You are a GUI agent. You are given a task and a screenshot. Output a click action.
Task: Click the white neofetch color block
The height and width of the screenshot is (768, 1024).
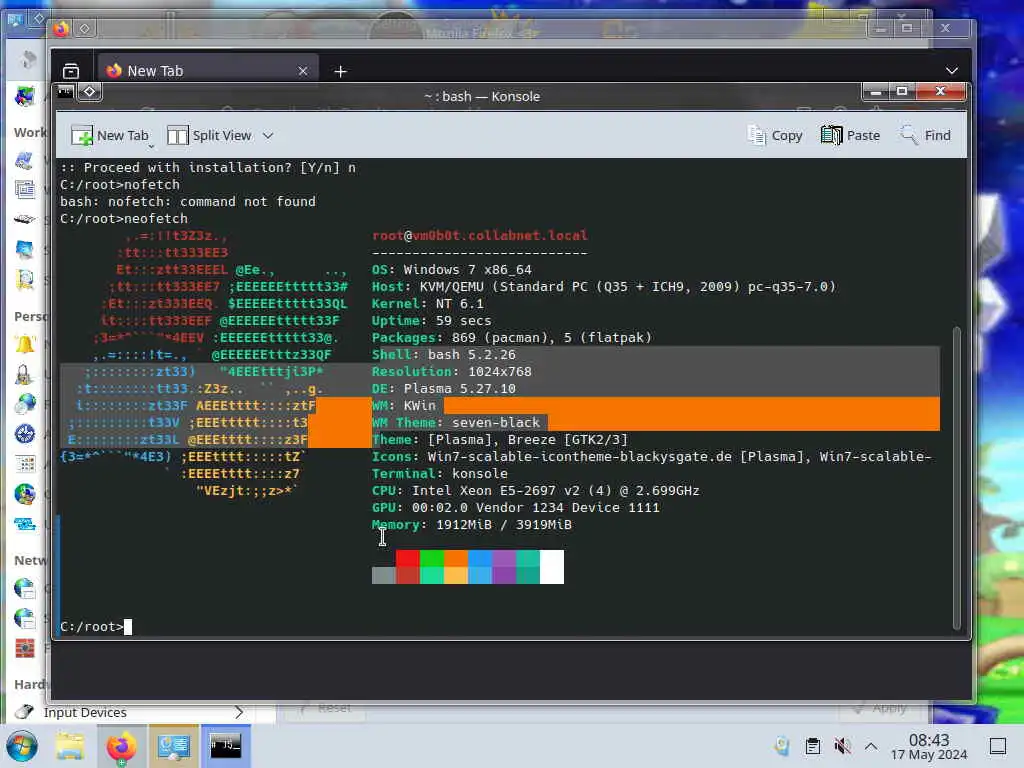point(552,567)
